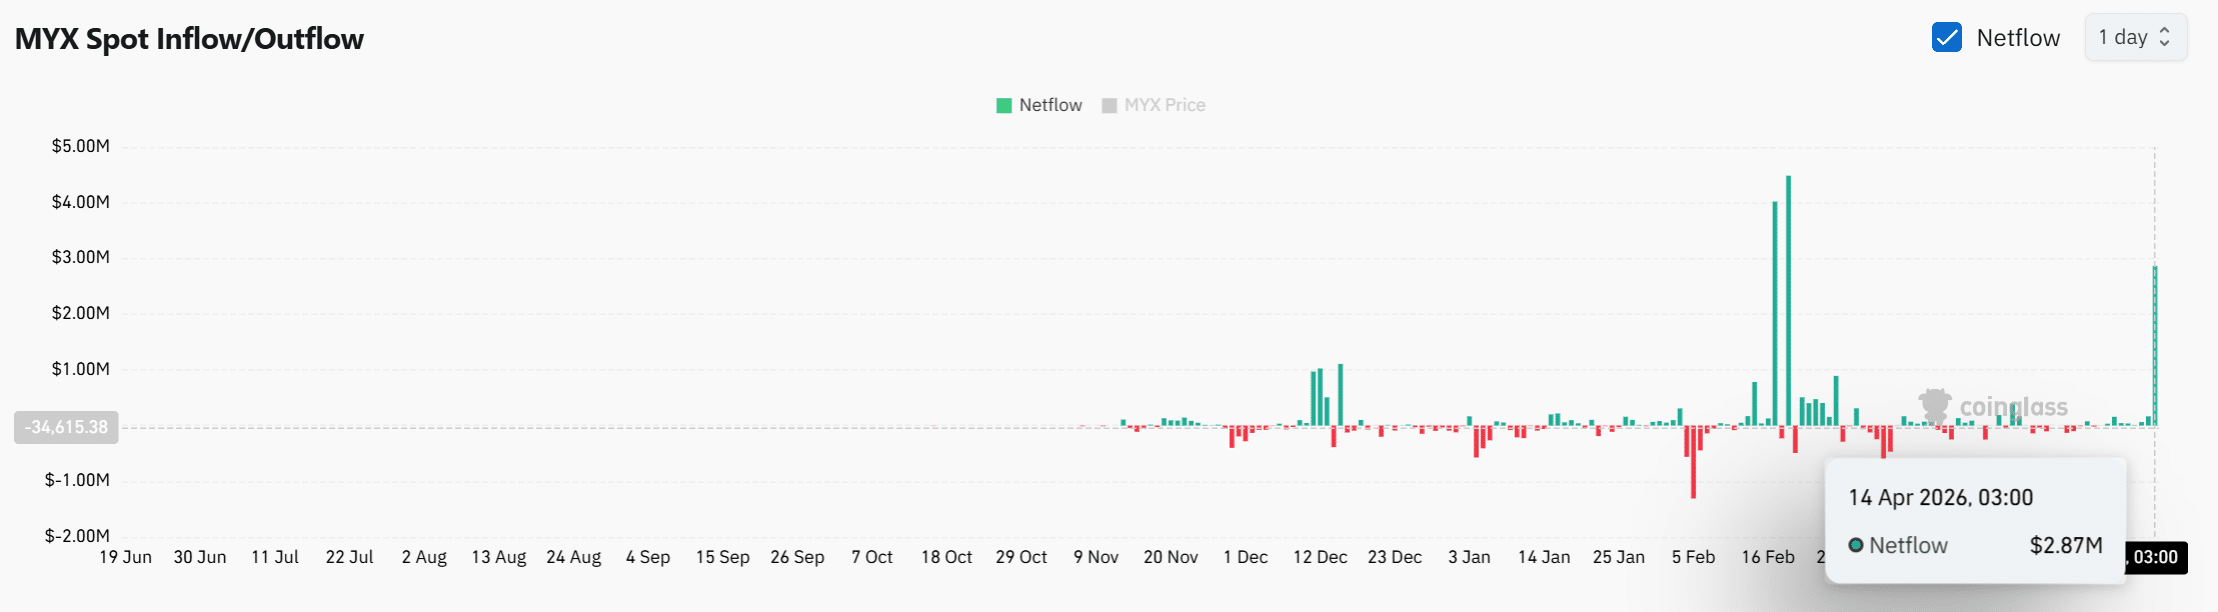Click the black 03:00 time marker on x-axis

click(2155, 557)
